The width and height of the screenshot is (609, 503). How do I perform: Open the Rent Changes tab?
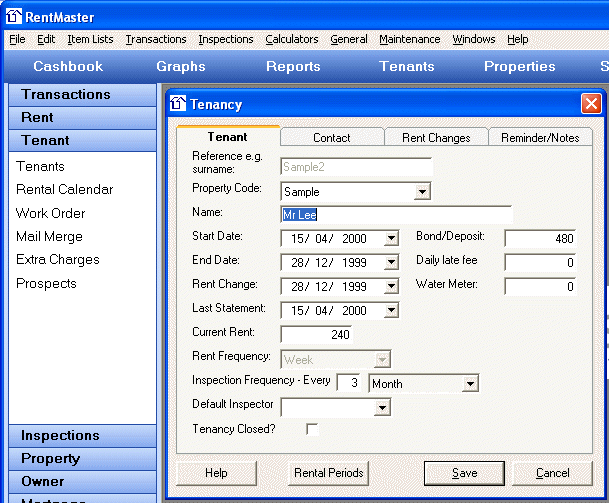(x=436, y=138)
